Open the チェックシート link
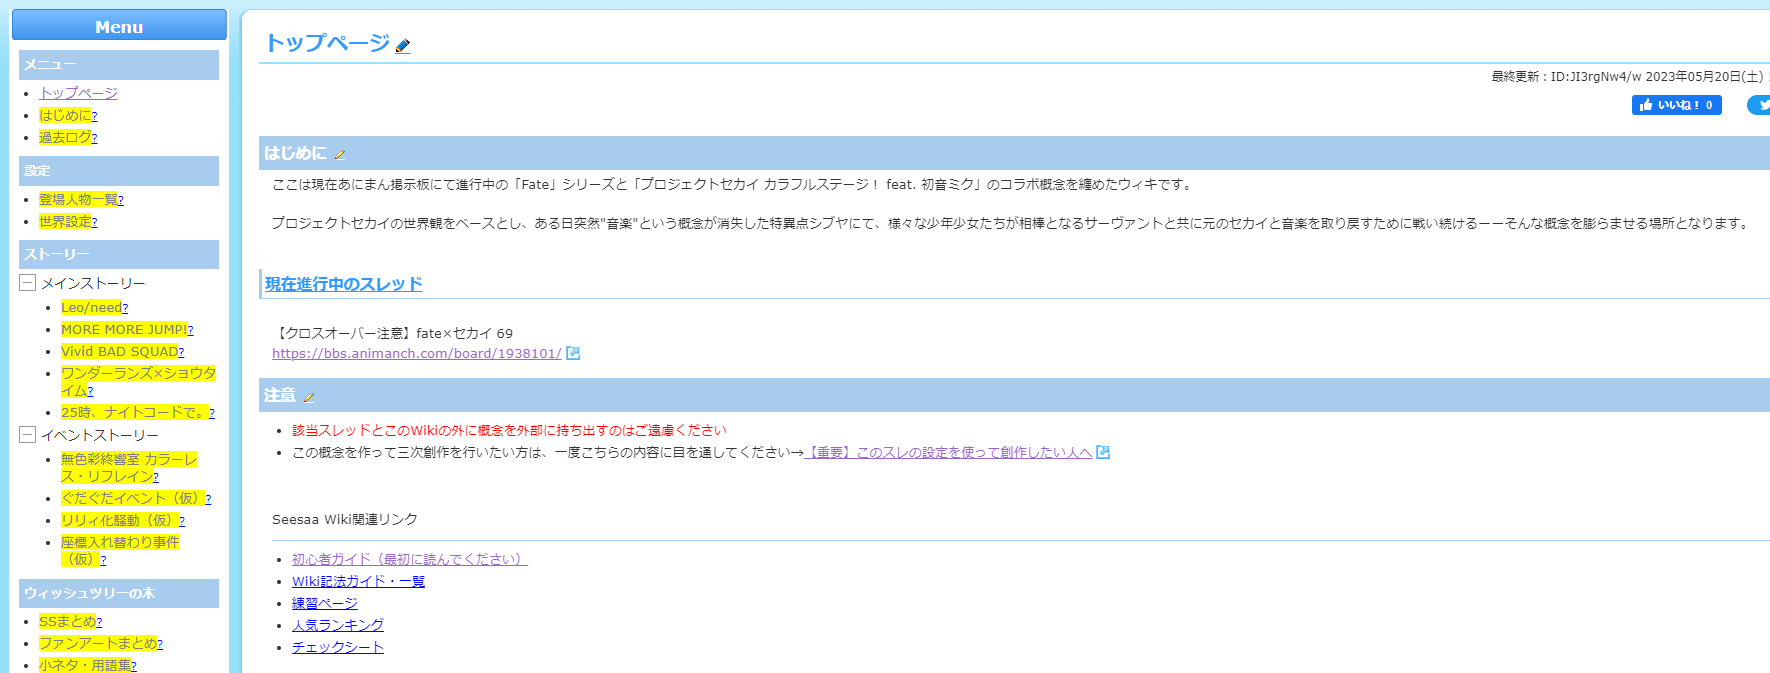This screenshot has width=1770, height=673. coord(338,647)
